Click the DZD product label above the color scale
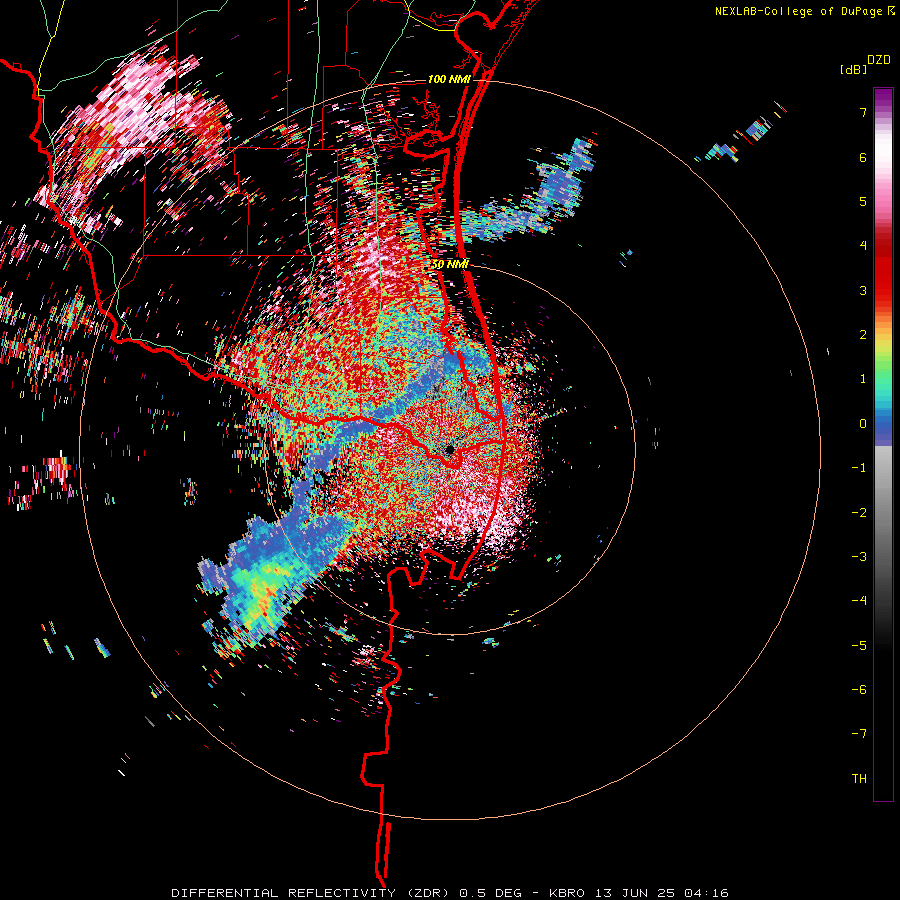Screen dimensions: 900x900 click(x=879, y=60)
